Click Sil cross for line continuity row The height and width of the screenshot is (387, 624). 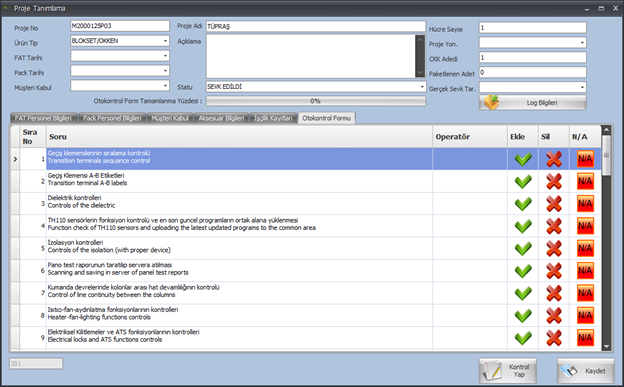(554, 293)
